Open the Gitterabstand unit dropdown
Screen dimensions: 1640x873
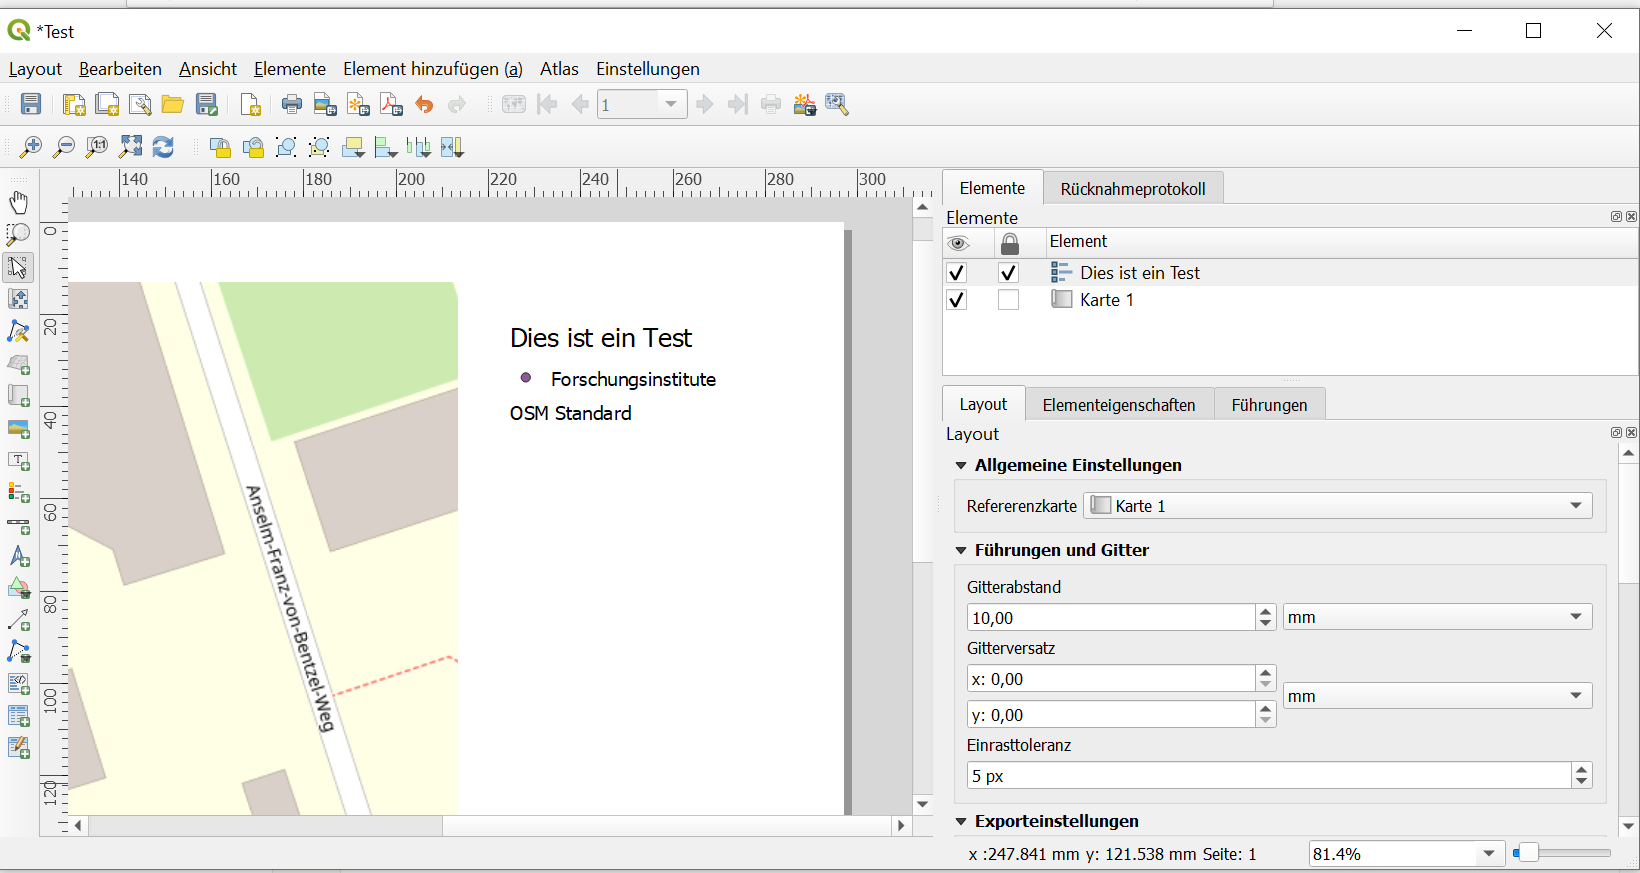pos(1437,617)
